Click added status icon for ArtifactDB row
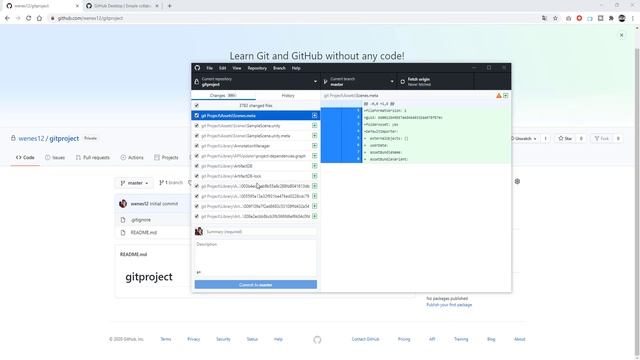The image size is (640, 360). pos(314,166)
